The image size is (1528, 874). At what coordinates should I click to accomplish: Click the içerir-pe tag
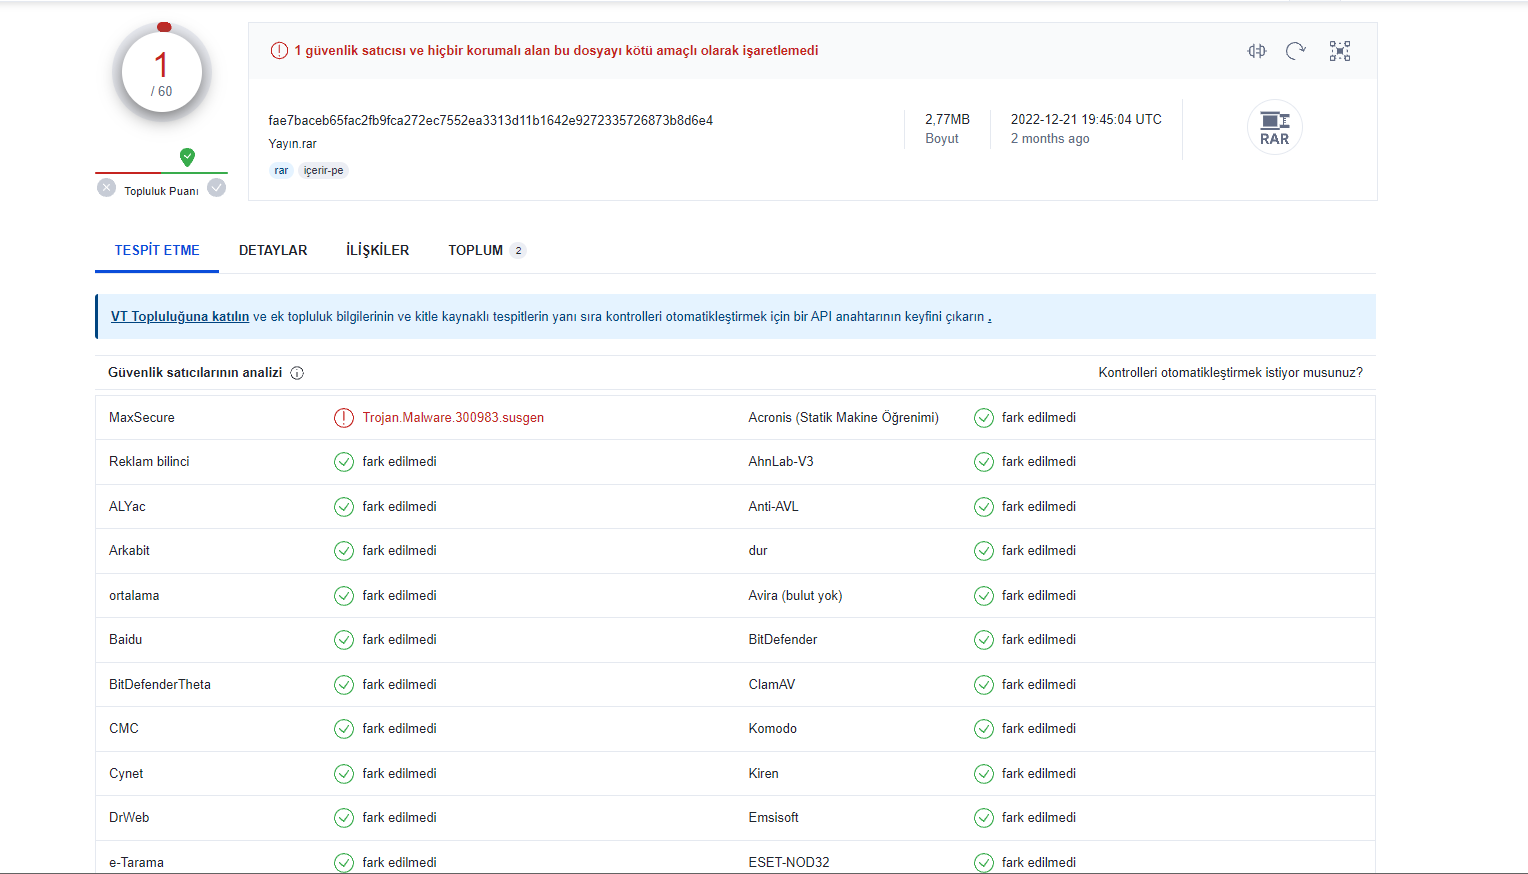coord(323,171)
